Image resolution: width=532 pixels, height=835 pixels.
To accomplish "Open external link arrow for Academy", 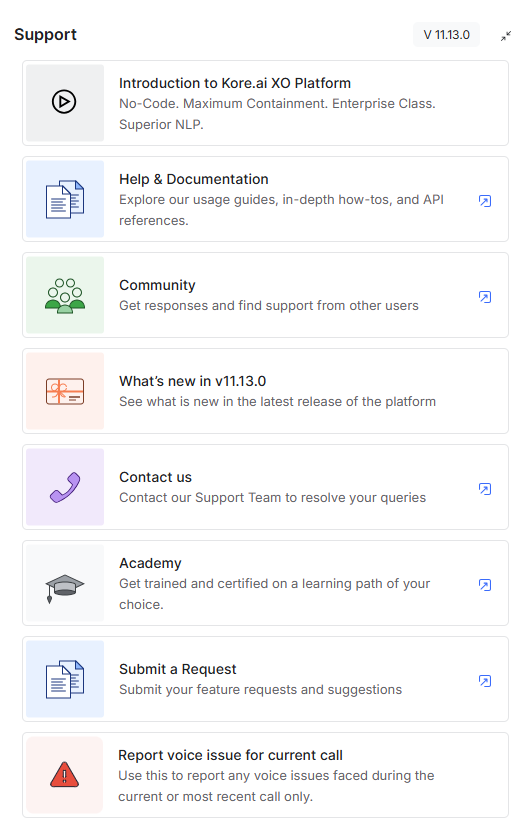I will (485, 585).
